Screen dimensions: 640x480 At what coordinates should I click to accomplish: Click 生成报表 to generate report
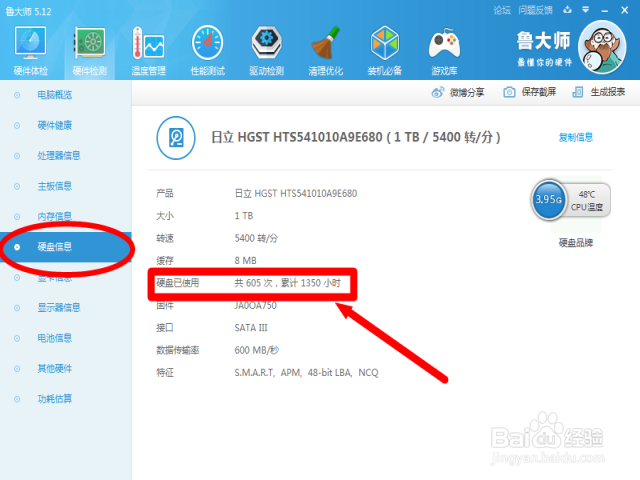(599, 92)
